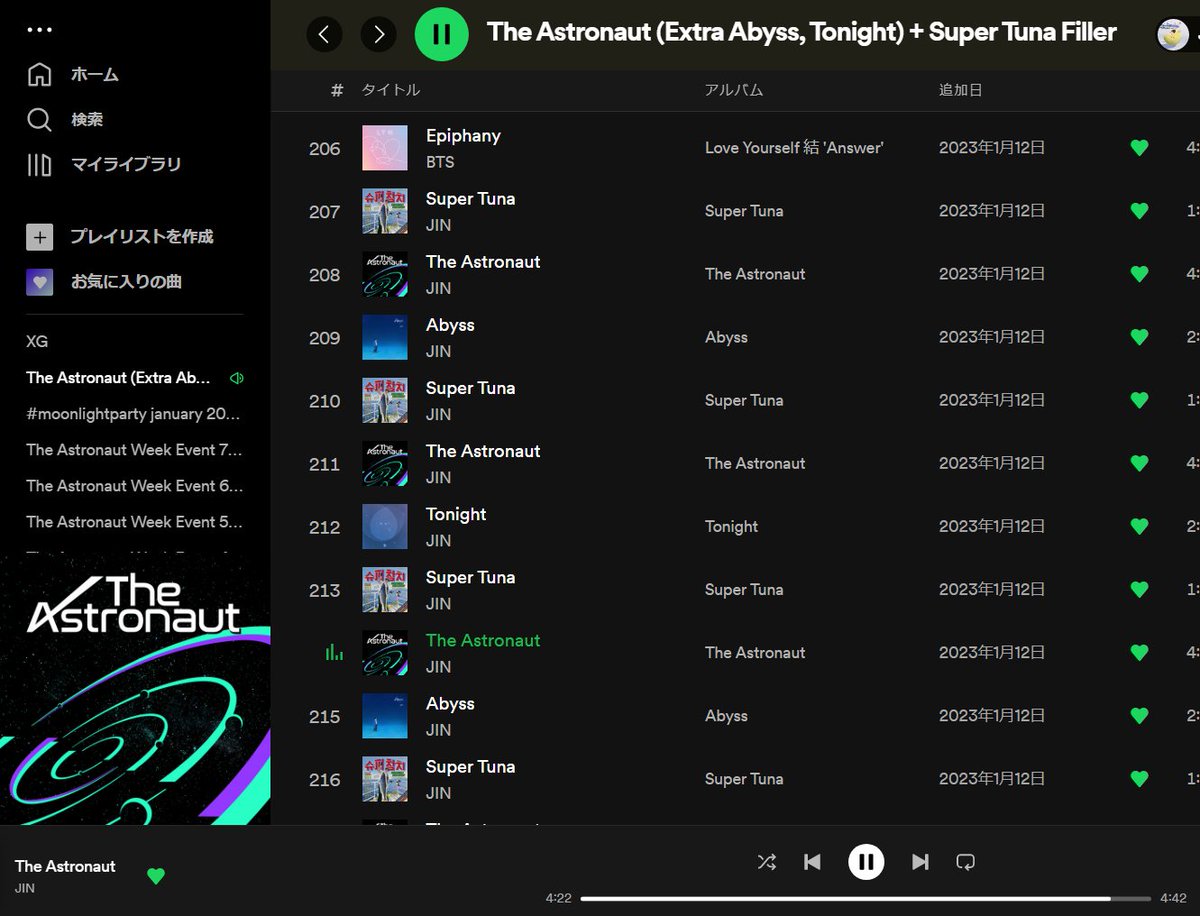
Task: Click JIN artist in the bottom player bar
Action: (25, 888)
